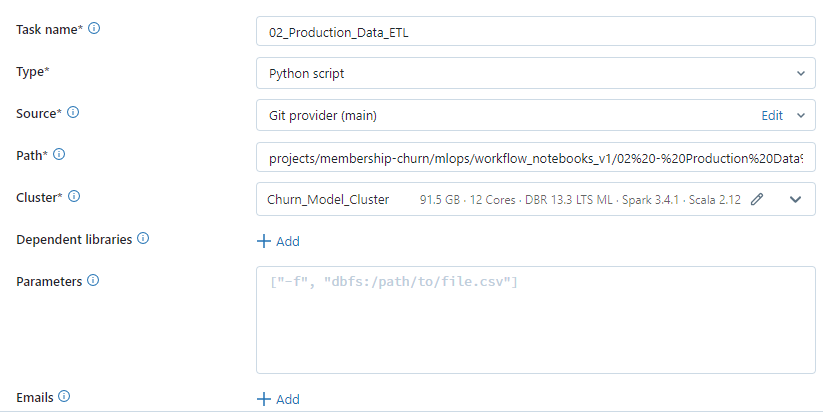
Task: Show the Path field info tooltip icon
Action: pyautogui.click(x=59, y=155)
